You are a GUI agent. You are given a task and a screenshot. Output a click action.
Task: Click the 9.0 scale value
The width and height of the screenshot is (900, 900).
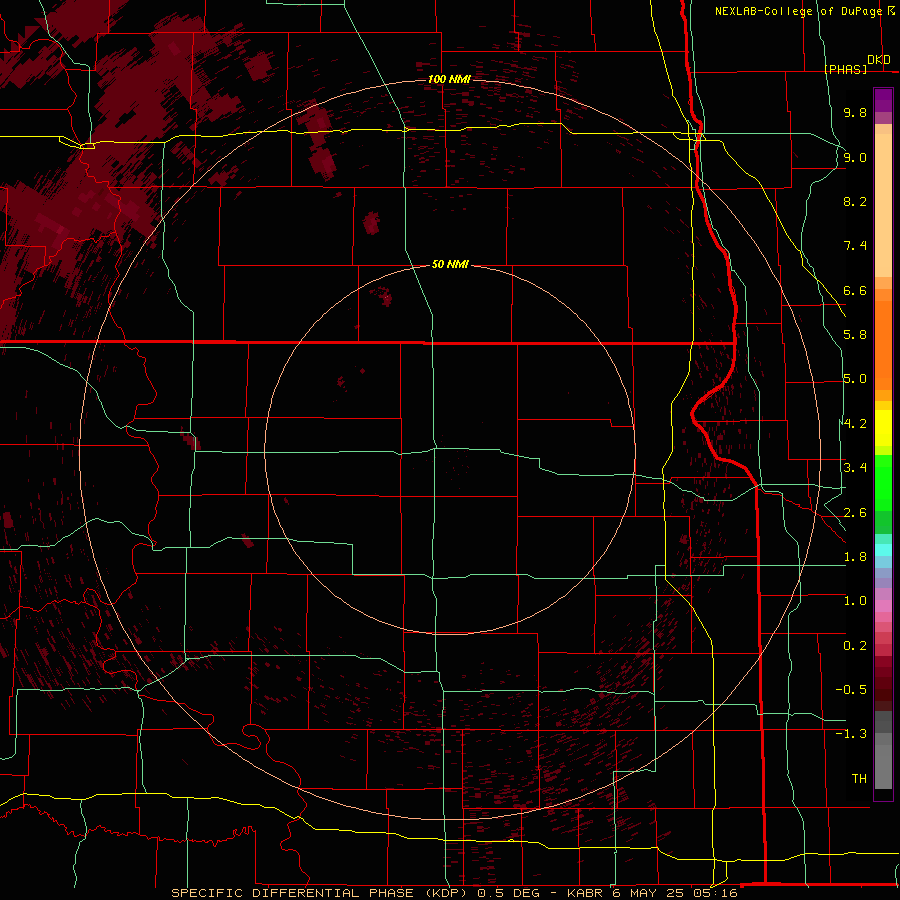[855, 157]
